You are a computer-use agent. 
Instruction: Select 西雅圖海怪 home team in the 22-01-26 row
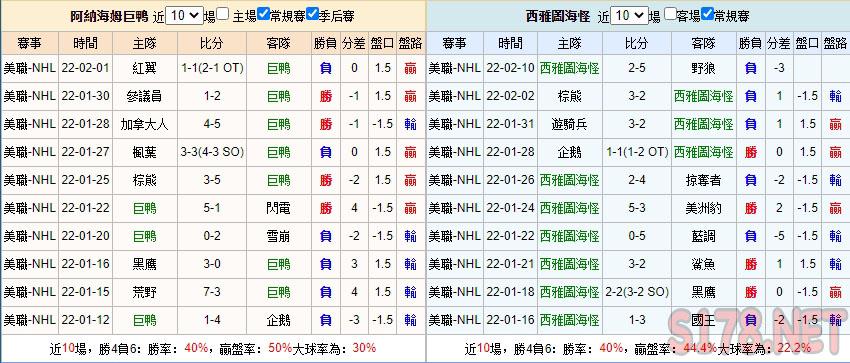[569, 180]
